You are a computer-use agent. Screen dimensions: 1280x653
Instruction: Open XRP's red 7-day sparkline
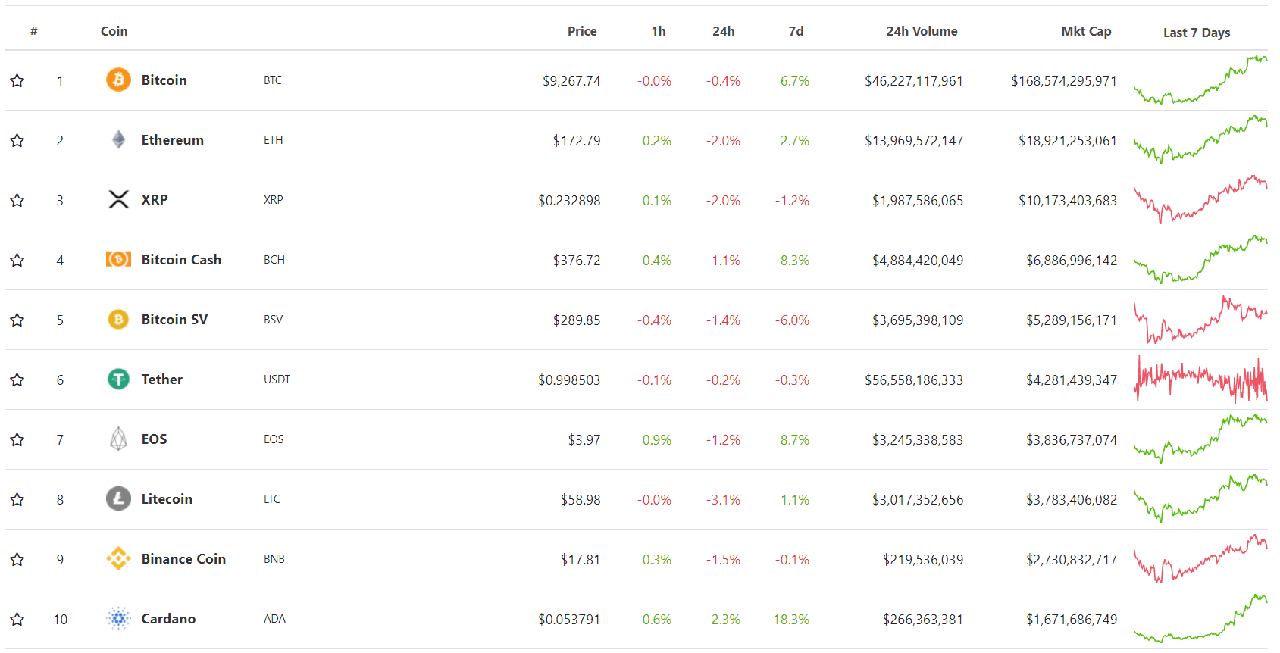tap(1200, 199)
